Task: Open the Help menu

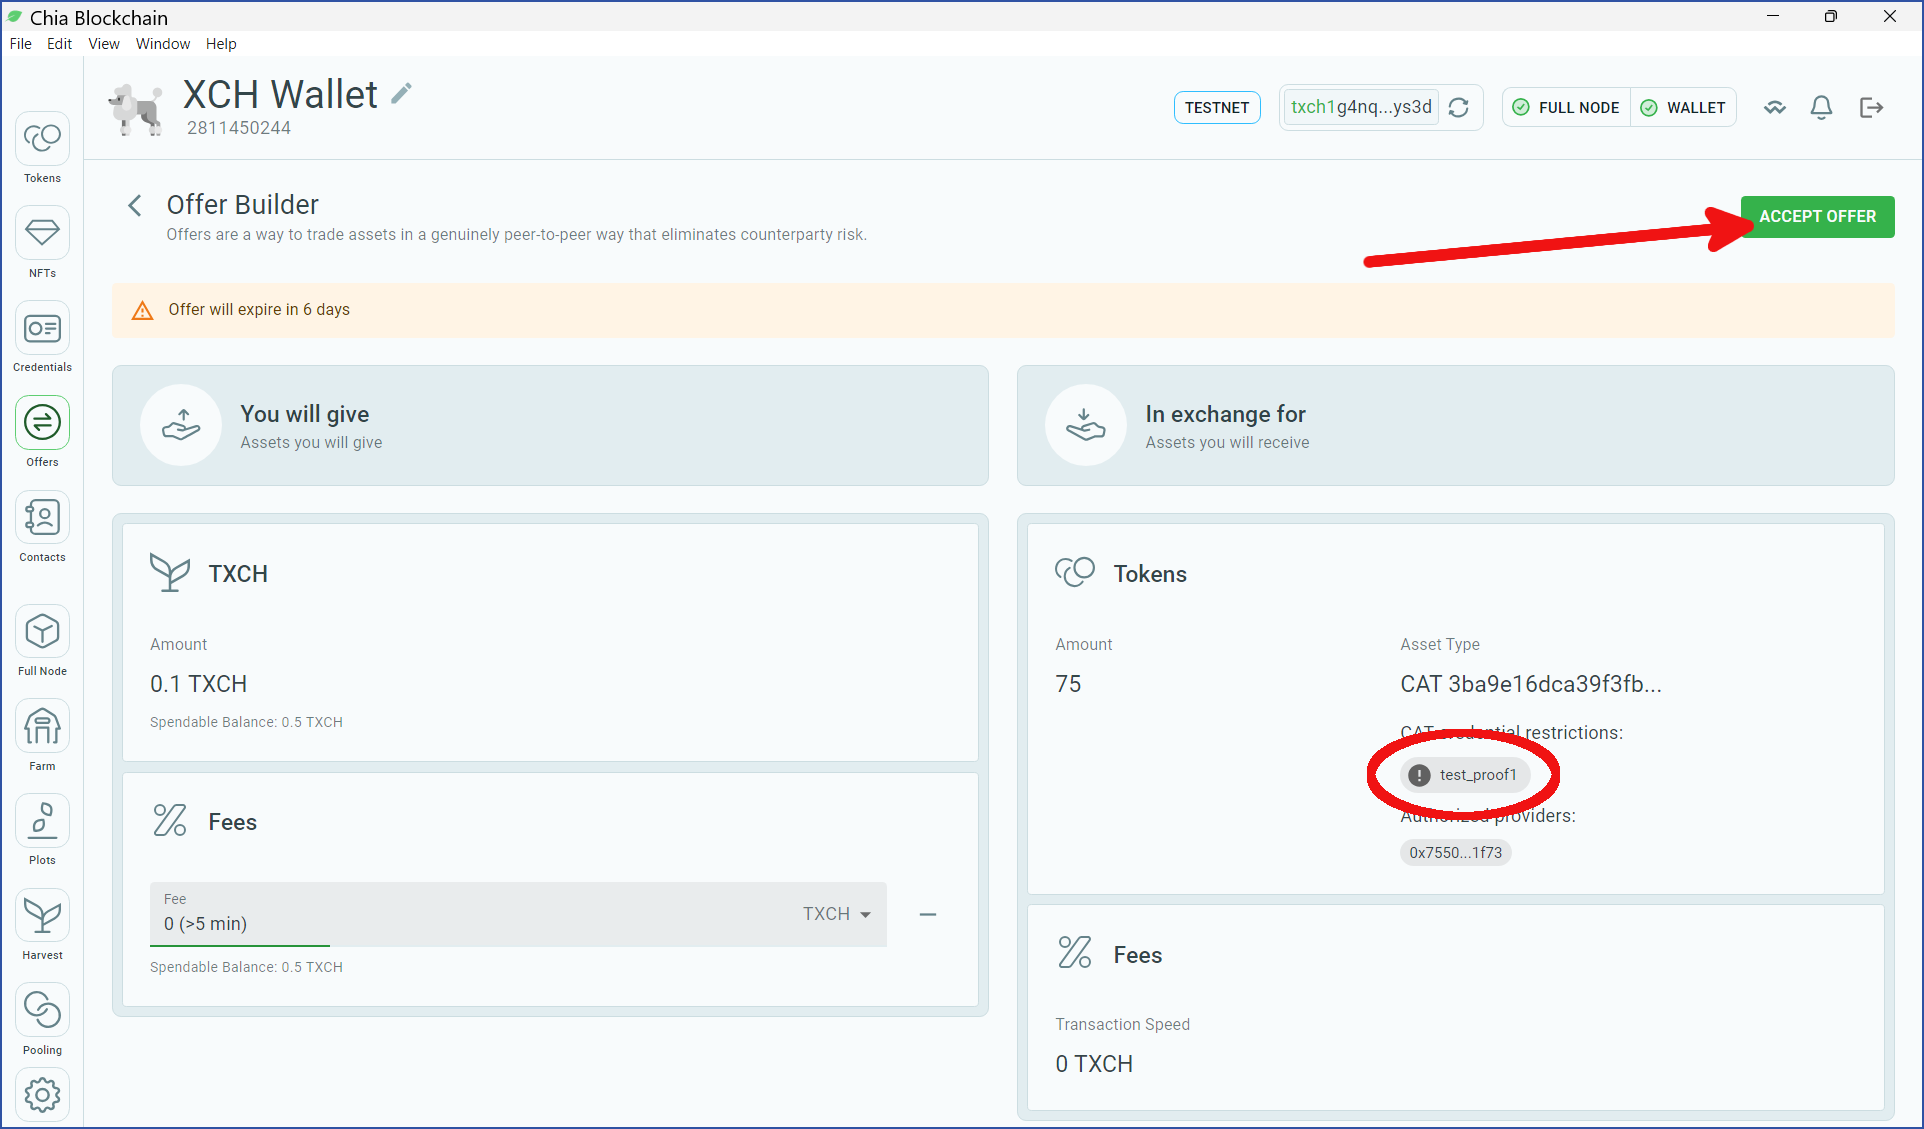Action: click(221, 44)
